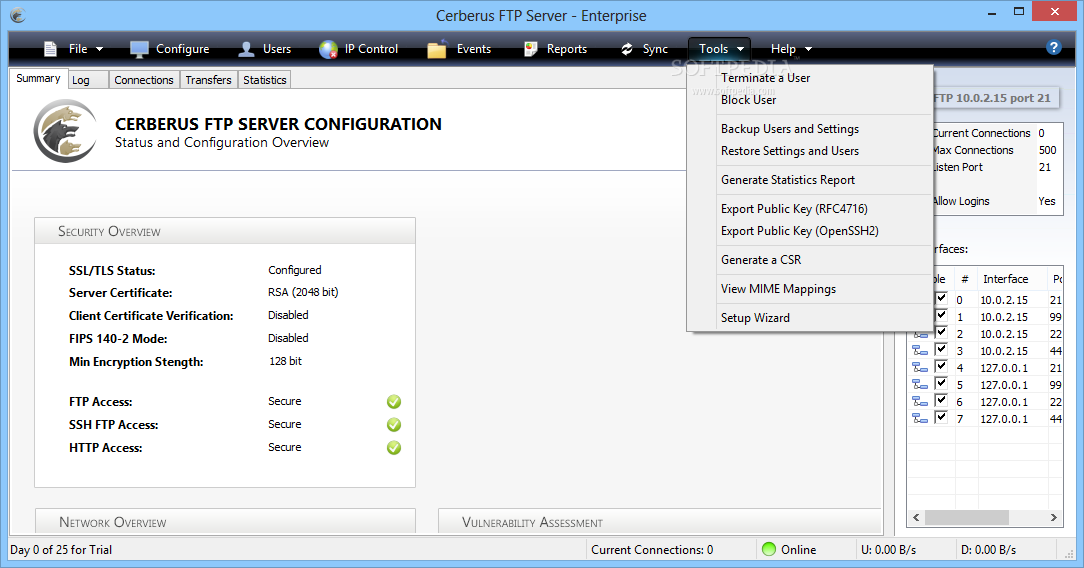Viewport: 1084px width, 568px height.
Task: Toggle checkbox for interface 1
Action: click(x=941, y=315)
